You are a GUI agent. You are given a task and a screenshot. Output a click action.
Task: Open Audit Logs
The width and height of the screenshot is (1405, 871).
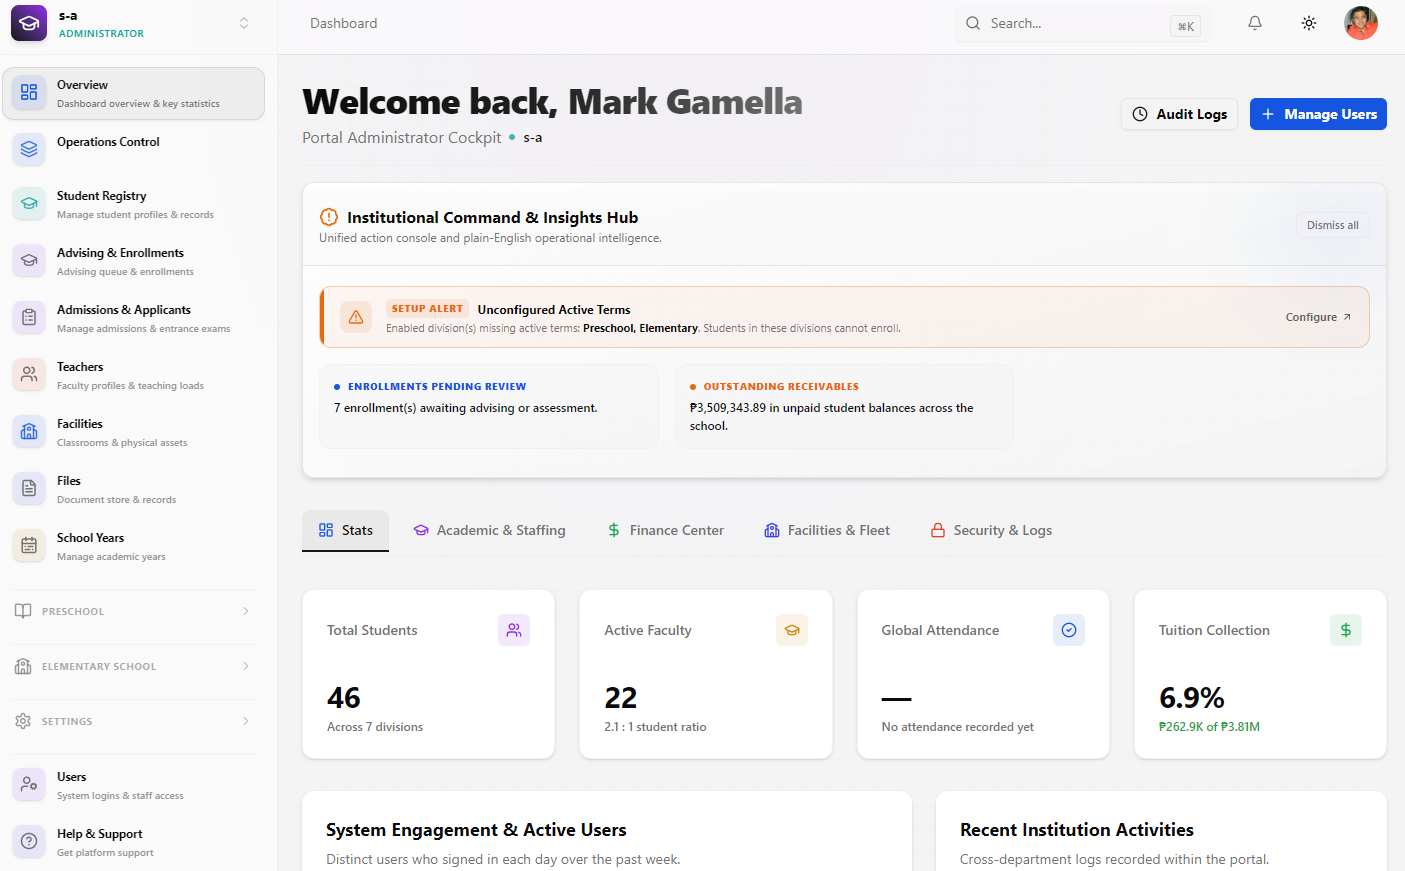tap(1179, 114)
